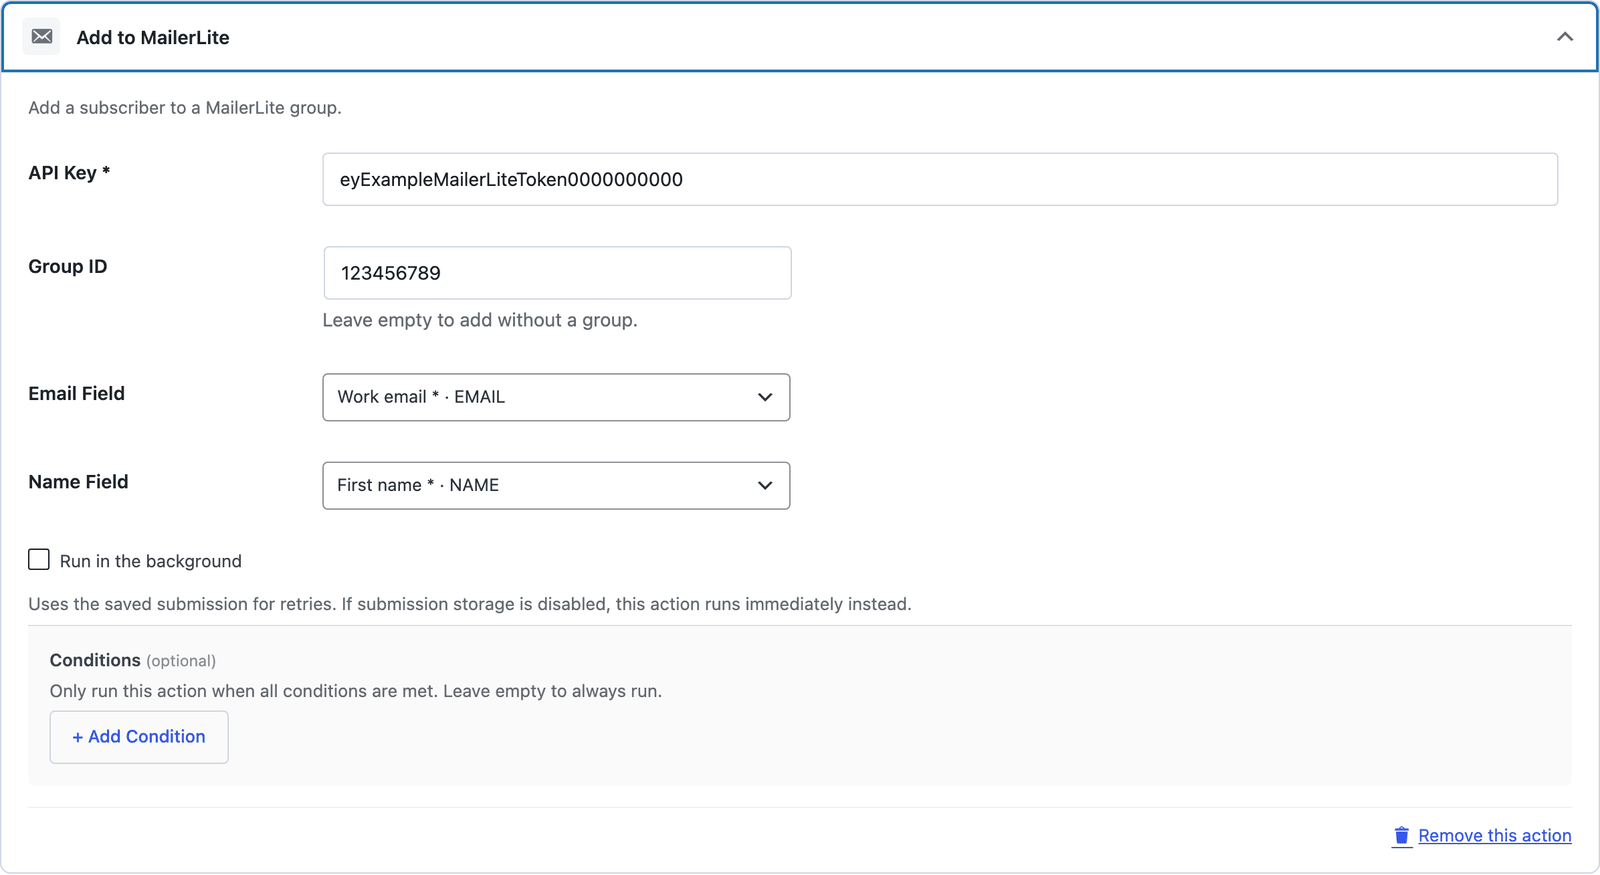Click the Group ID label
Image resolution: width=1600 pixels, height=875 pixels.
pyautogui.click(x=68, y=267)
